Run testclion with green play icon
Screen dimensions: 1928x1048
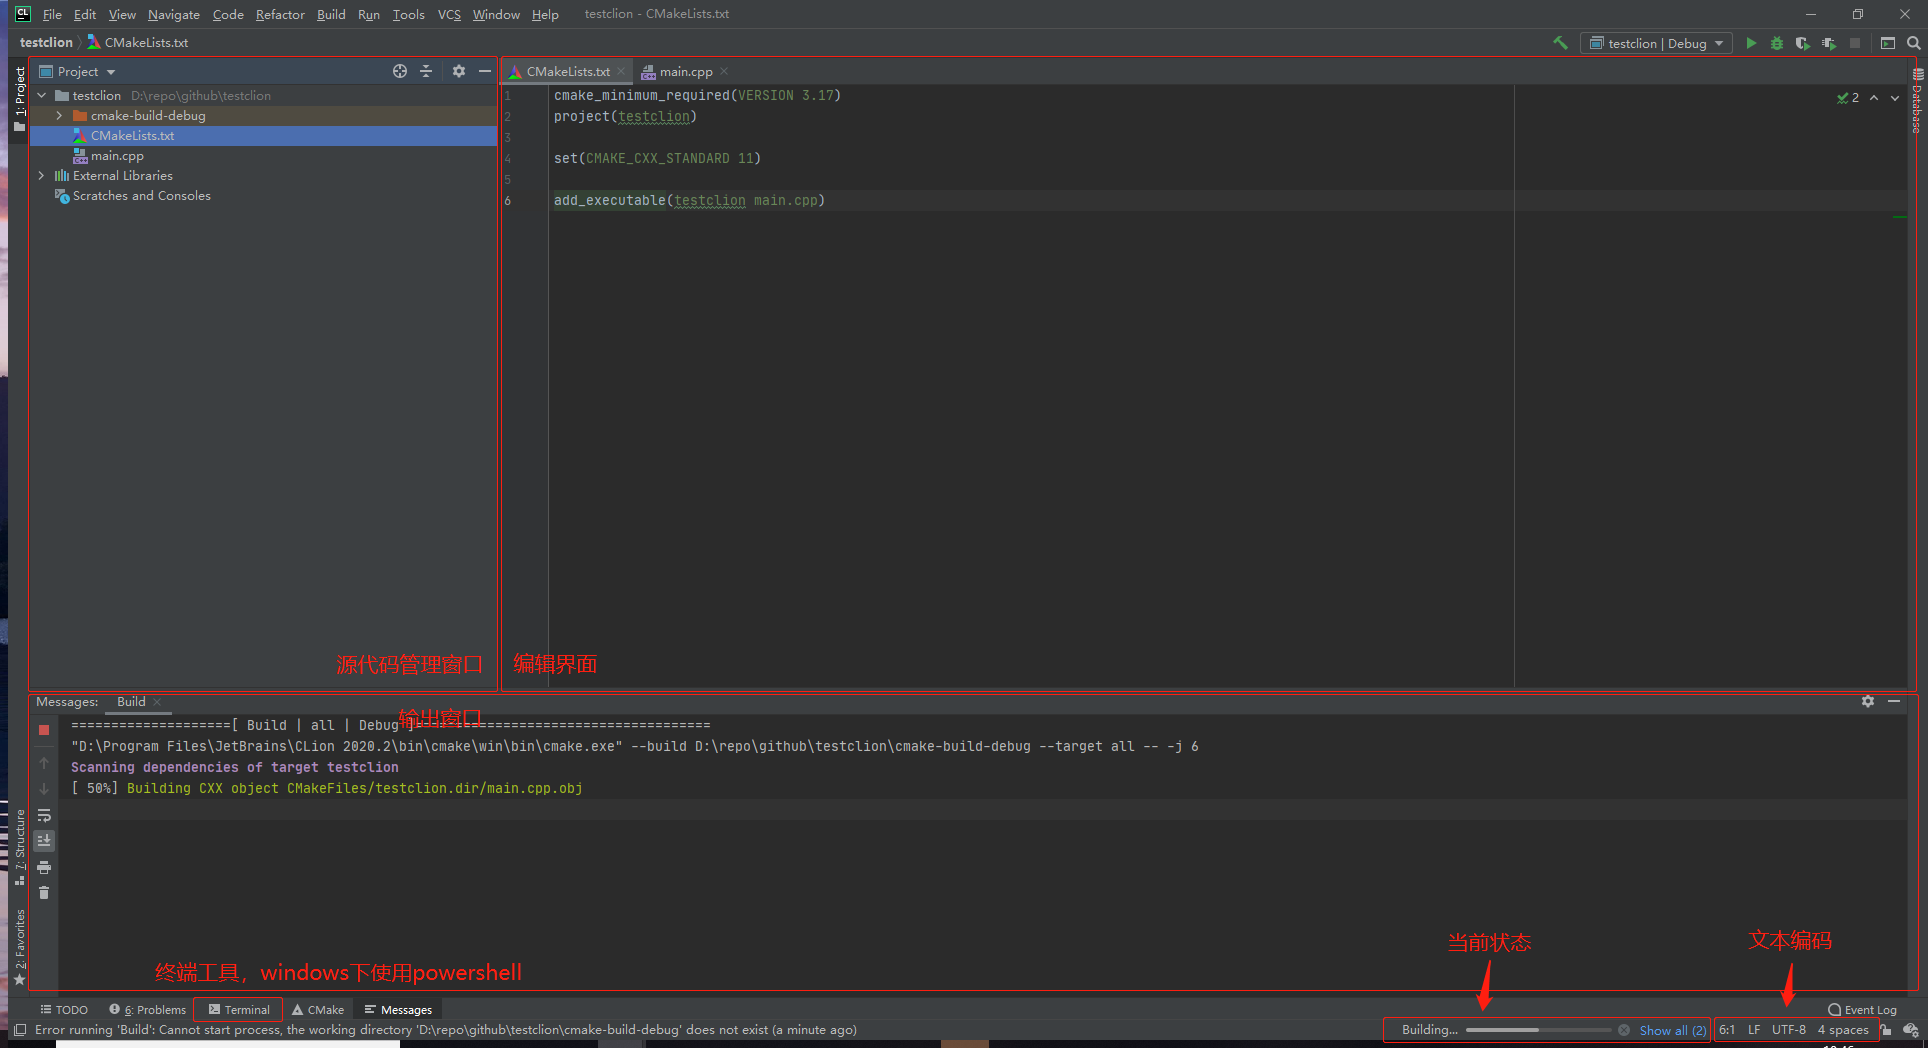(x=1751, y=43)
